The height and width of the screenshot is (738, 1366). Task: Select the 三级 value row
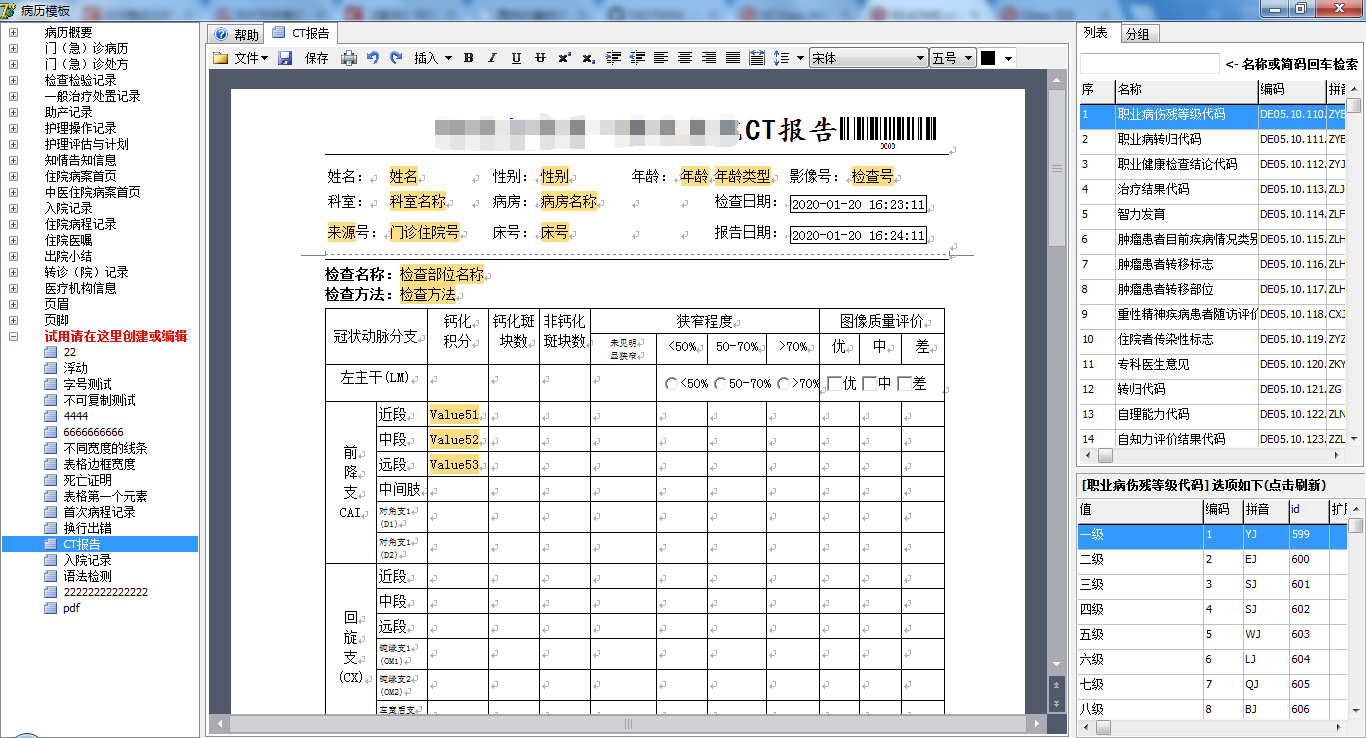1212,584
